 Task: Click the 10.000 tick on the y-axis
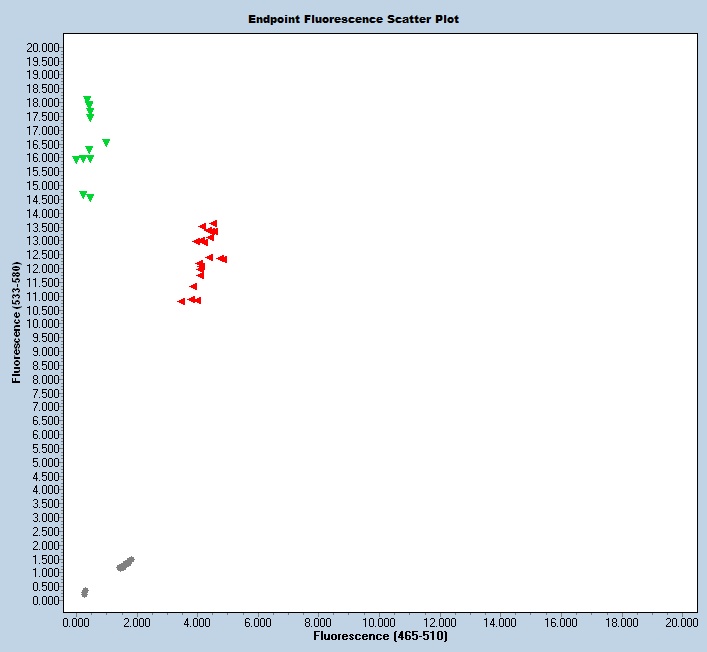44,324
